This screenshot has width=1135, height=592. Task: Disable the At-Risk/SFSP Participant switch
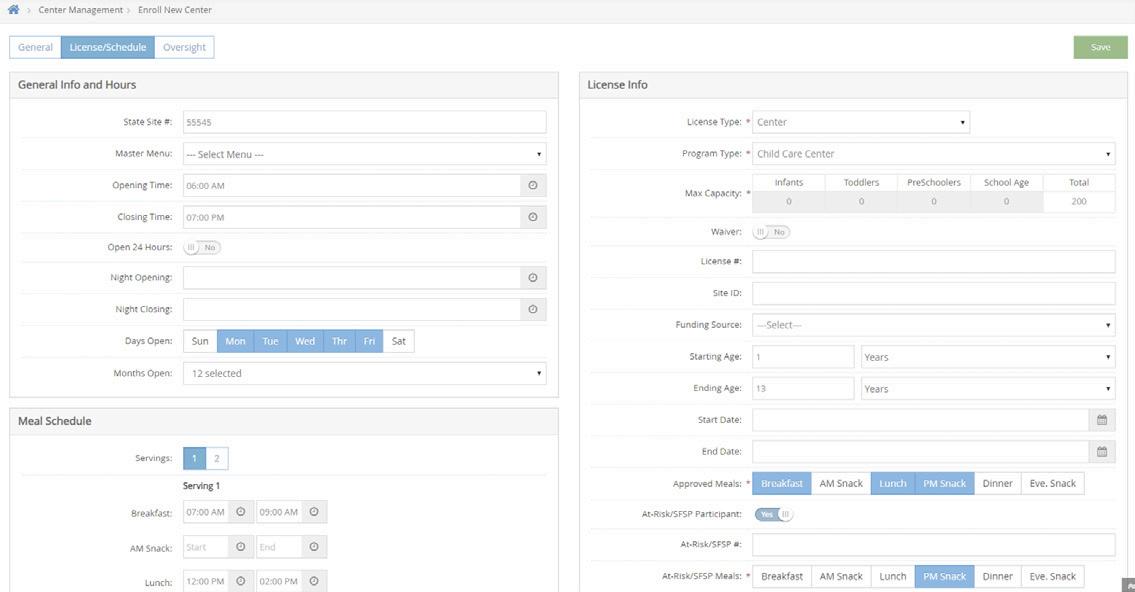(x=774, y=514)
